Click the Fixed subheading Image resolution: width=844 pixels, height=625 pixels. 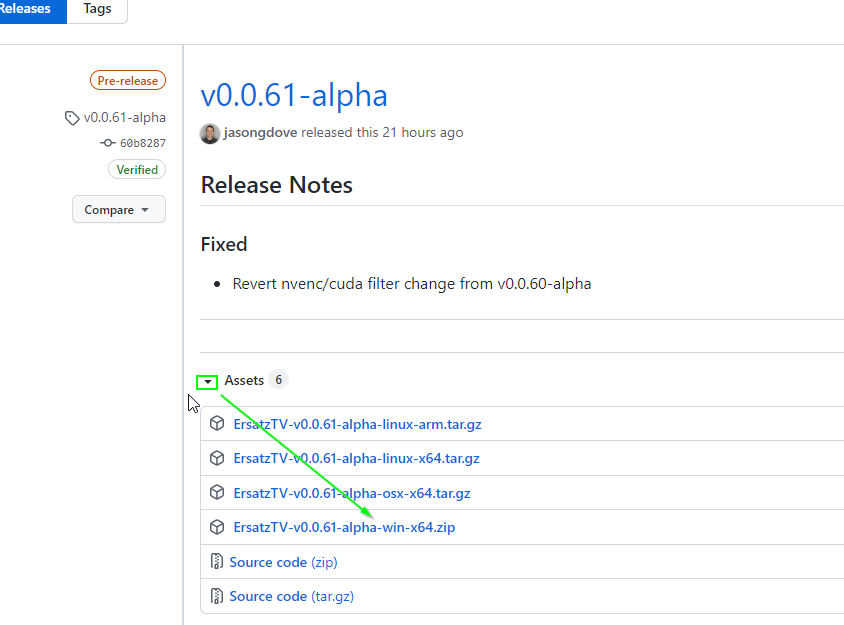[x=224, y=244]
